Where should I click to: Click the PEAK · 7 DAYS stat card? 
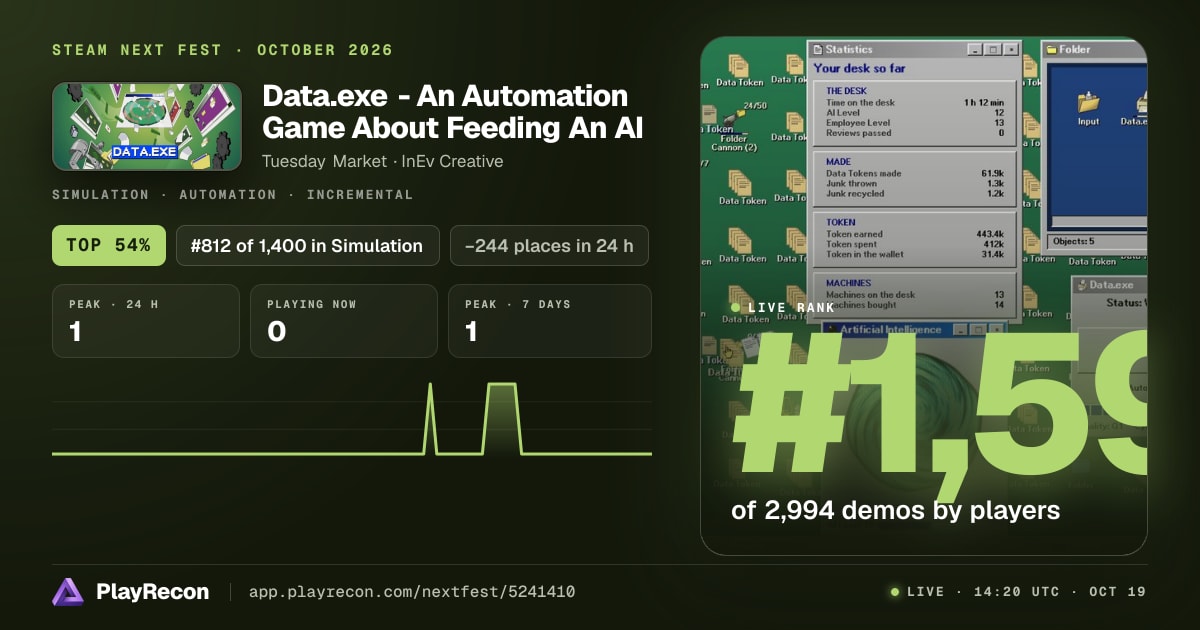pyautogui.click(x=550, y=321)
